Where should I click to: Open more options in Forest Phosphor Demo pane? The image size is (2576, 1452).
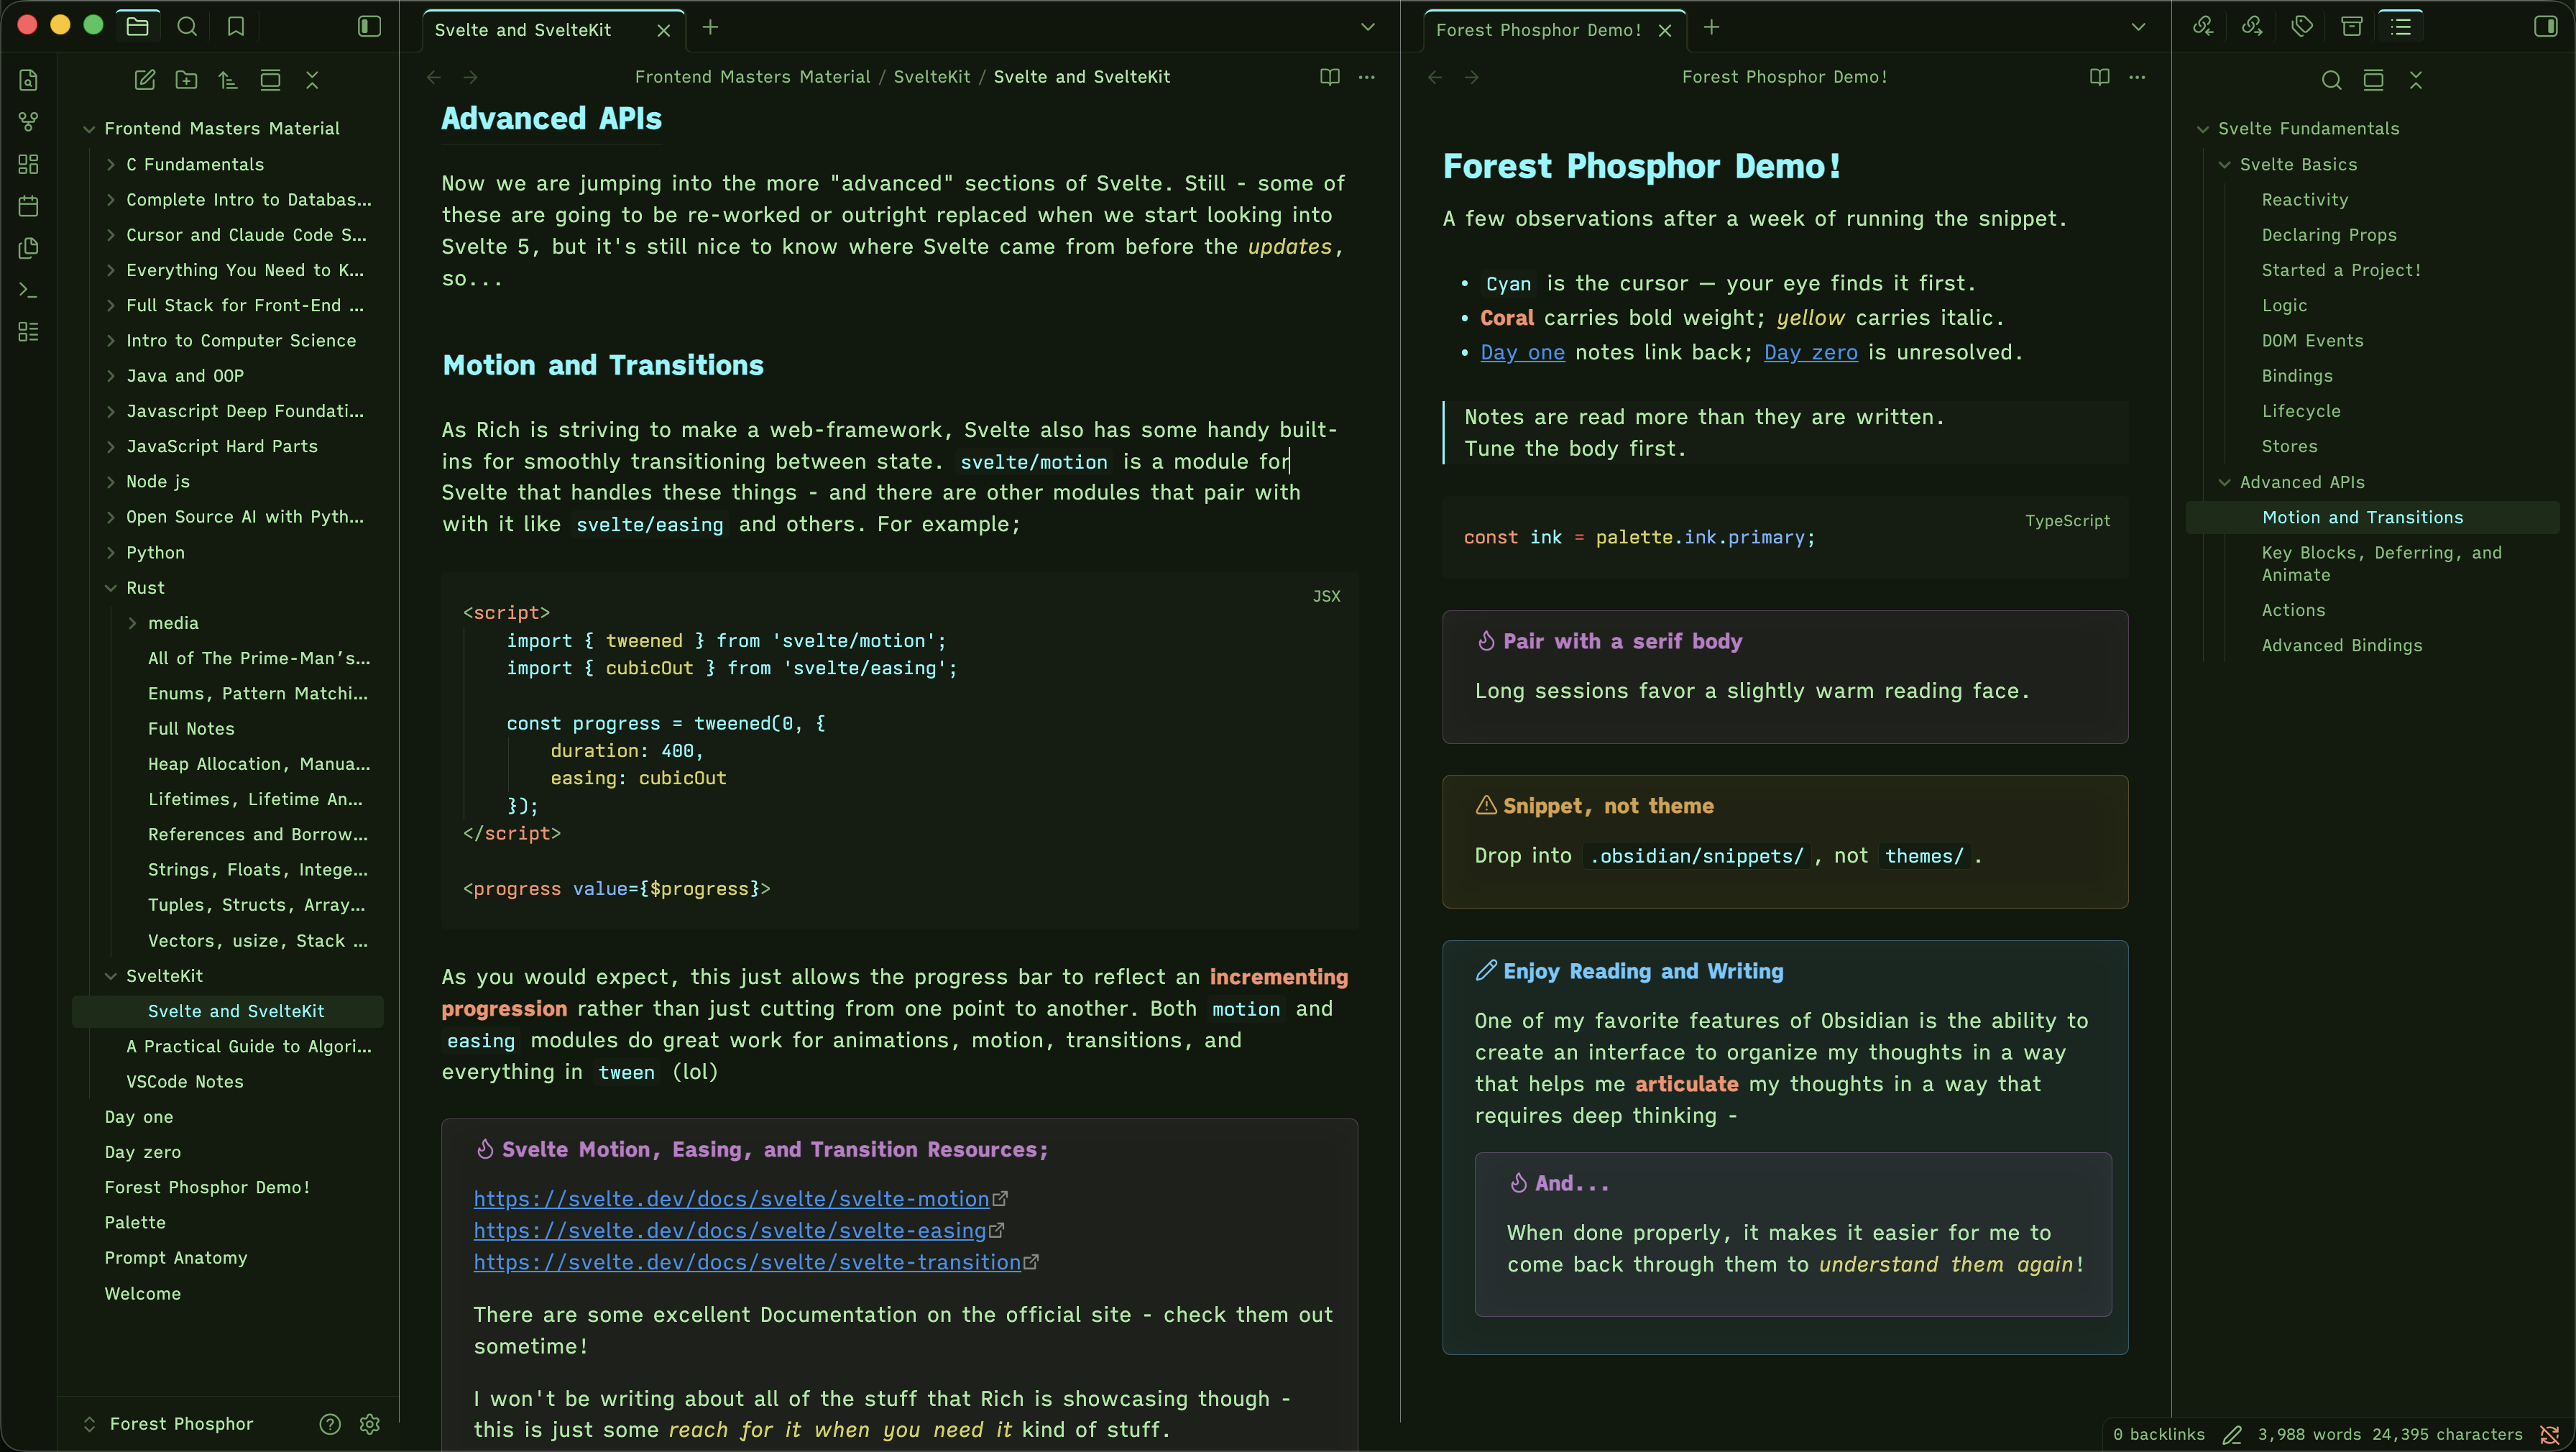pyautogui.click(x=2137, y=77)
